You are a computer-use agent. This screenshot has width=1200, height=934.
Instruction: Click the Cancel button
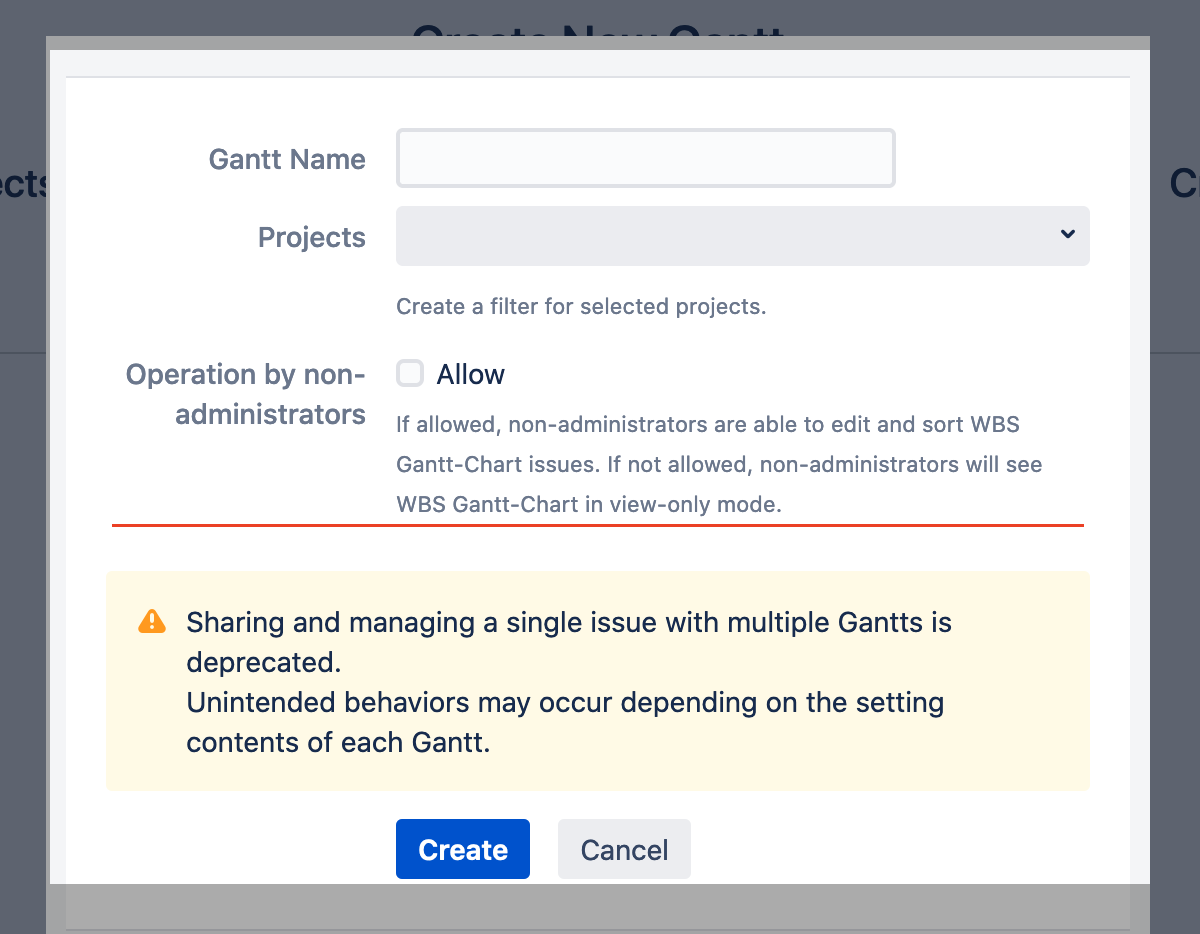[x=624, y=850]
